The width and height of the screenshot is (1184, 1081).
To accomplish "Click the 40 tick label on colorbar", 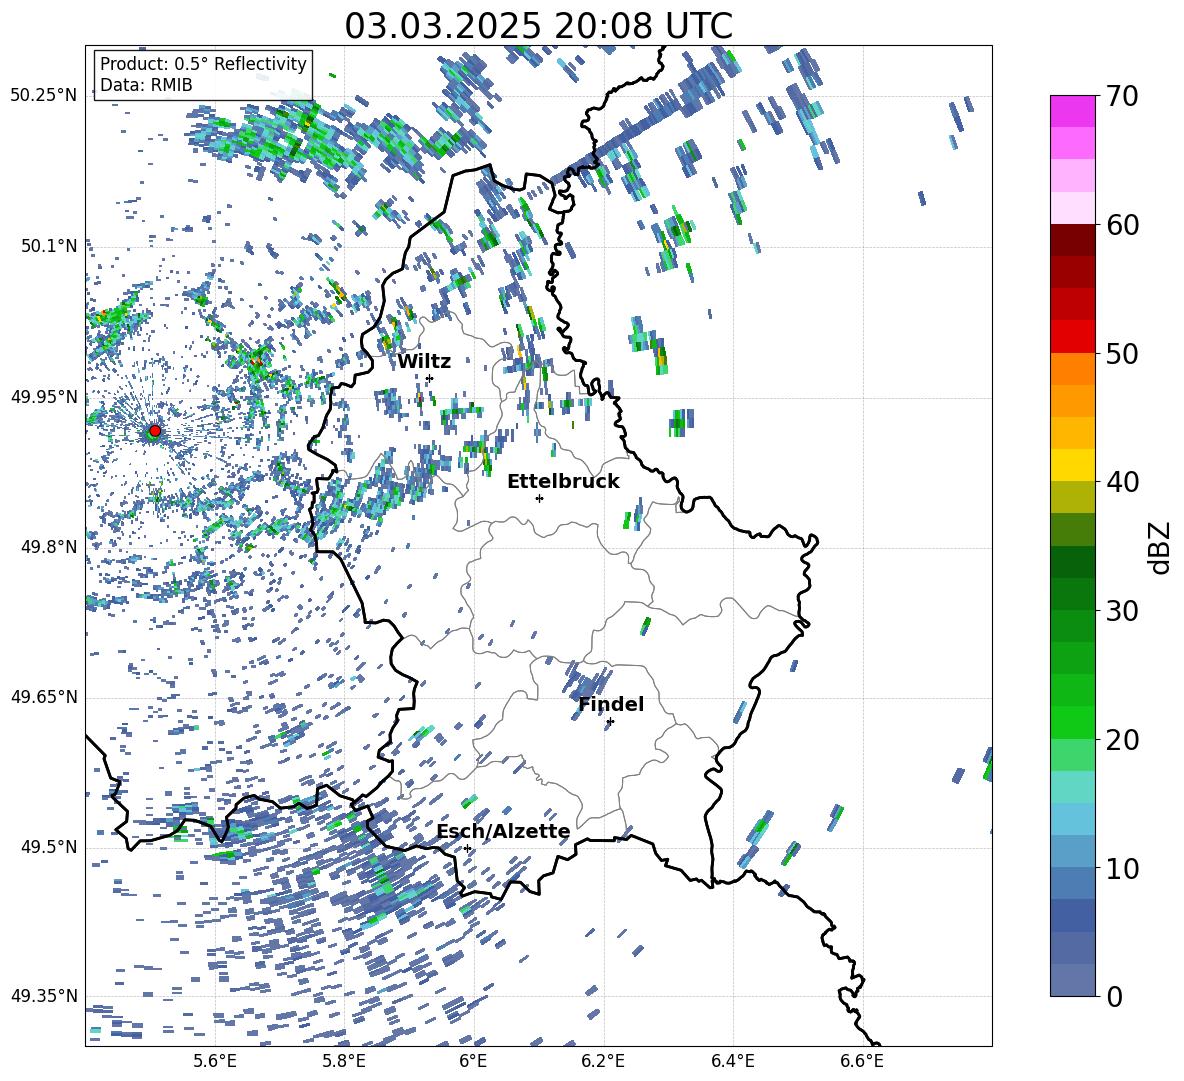I will tap(1122, 482).
